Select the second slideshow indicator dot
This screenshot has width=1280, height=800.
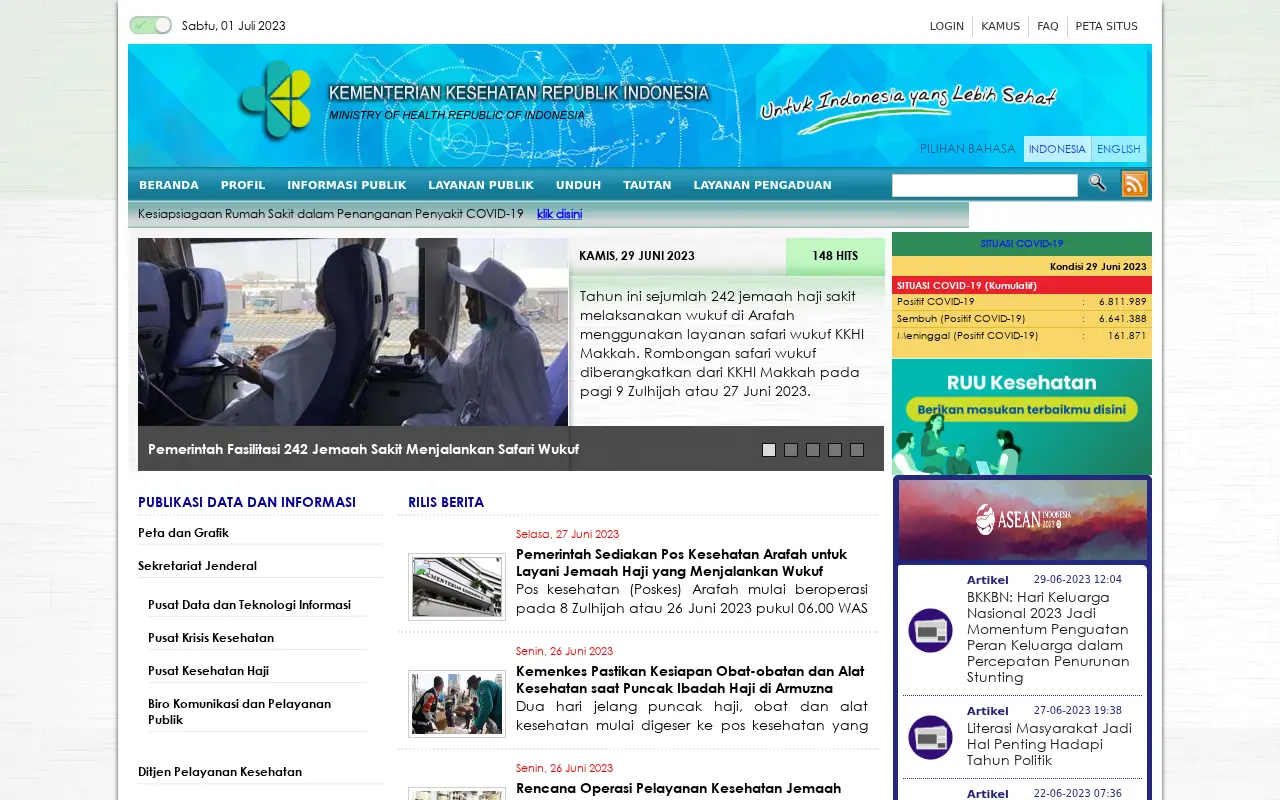(x=791, y=450)
